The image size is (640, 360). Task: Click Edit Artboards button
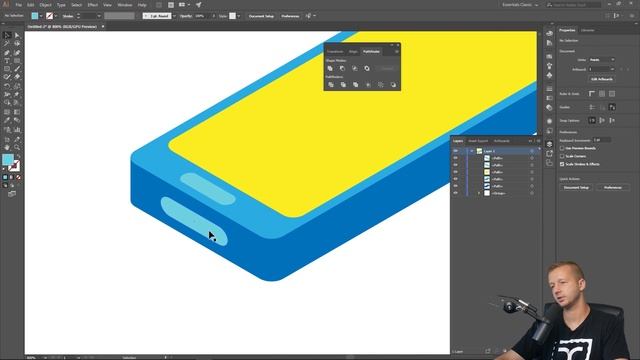pos(602,79)
